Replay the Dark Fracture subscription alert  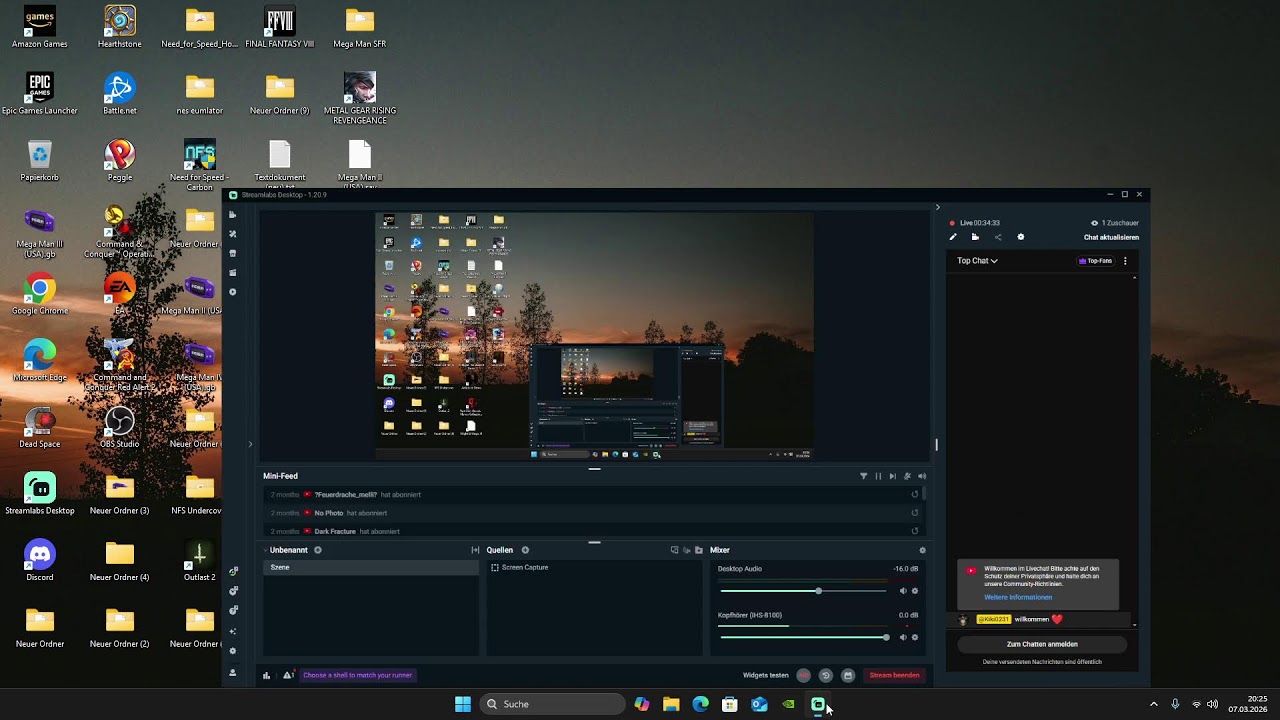click(x=915, y=531)
